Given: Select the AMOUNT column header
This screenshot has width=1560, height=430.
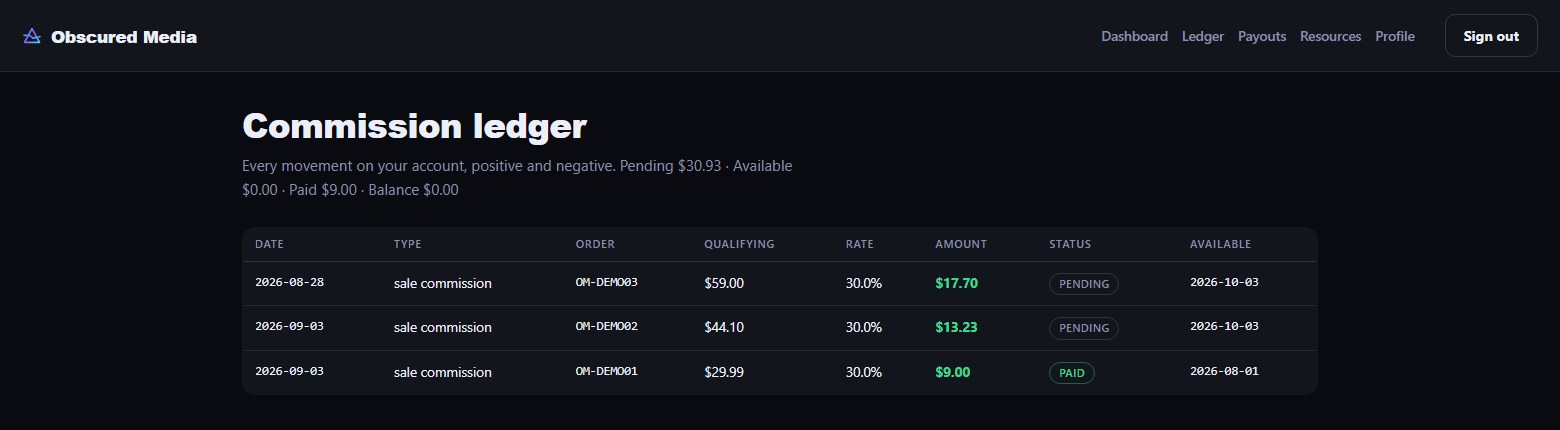Looking at the screenshot, I should click(961, 244).
